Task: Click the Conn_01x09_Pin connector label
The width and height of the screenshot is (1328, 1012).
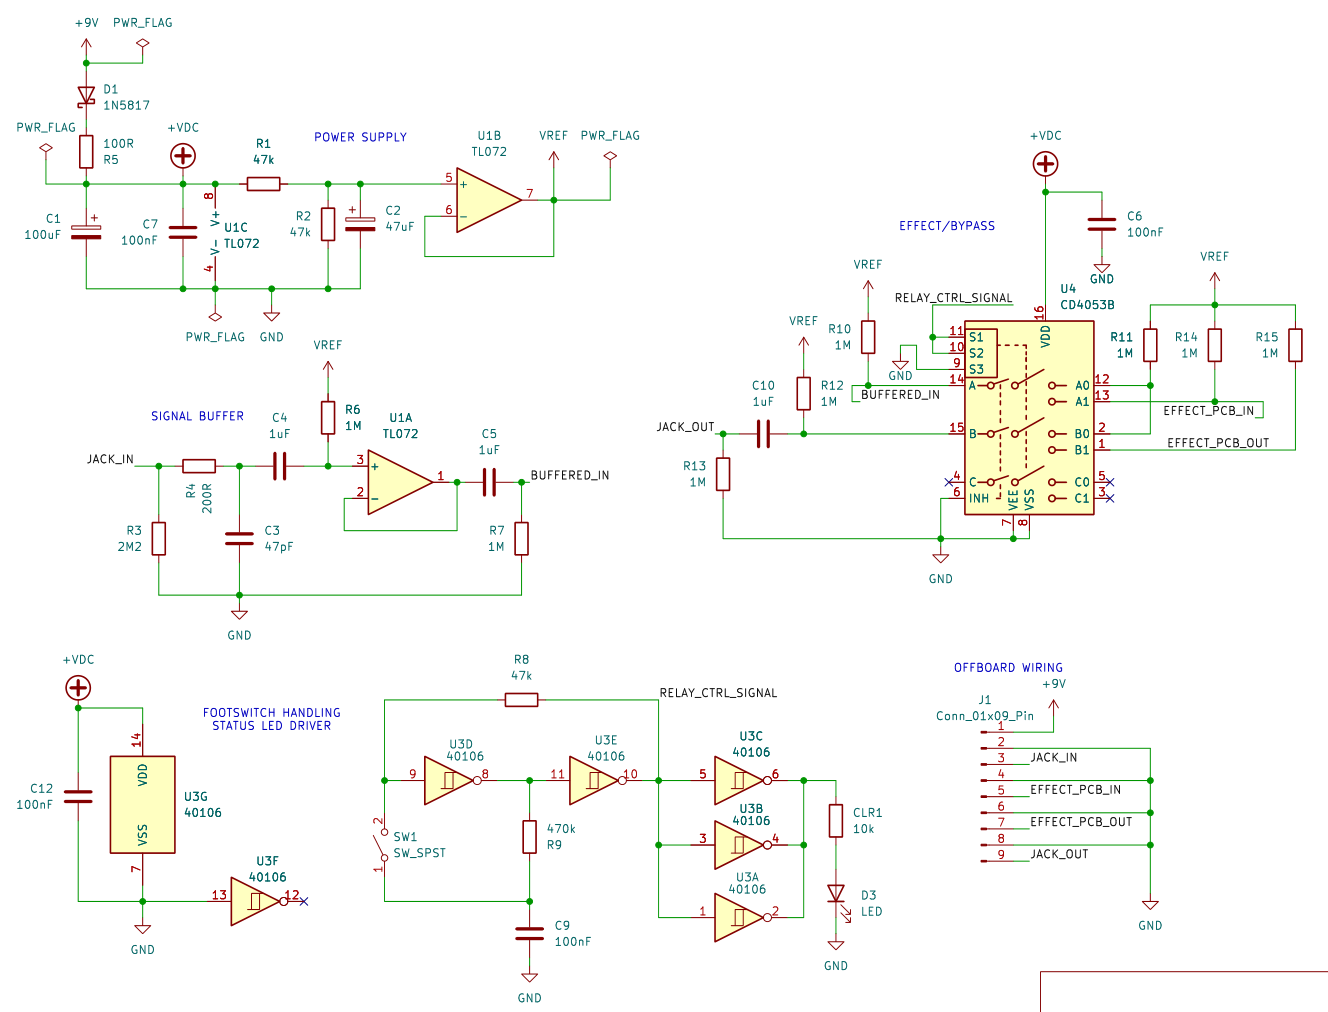Action: click(x=985, y=716)
